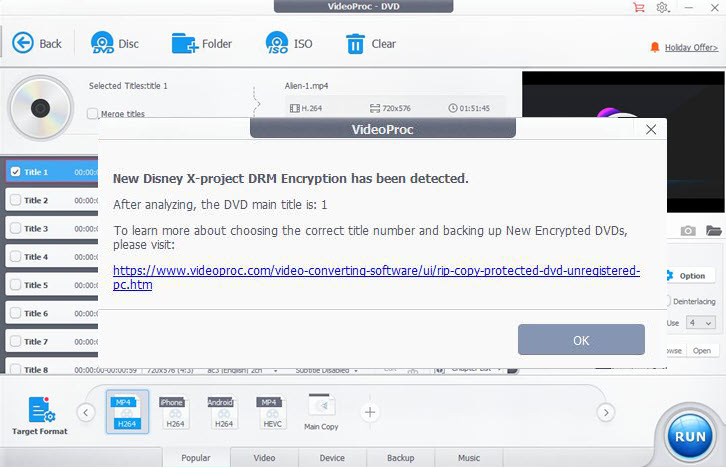Switch to the Backup tab
726x468 pixels.
(x=401, y=457)
